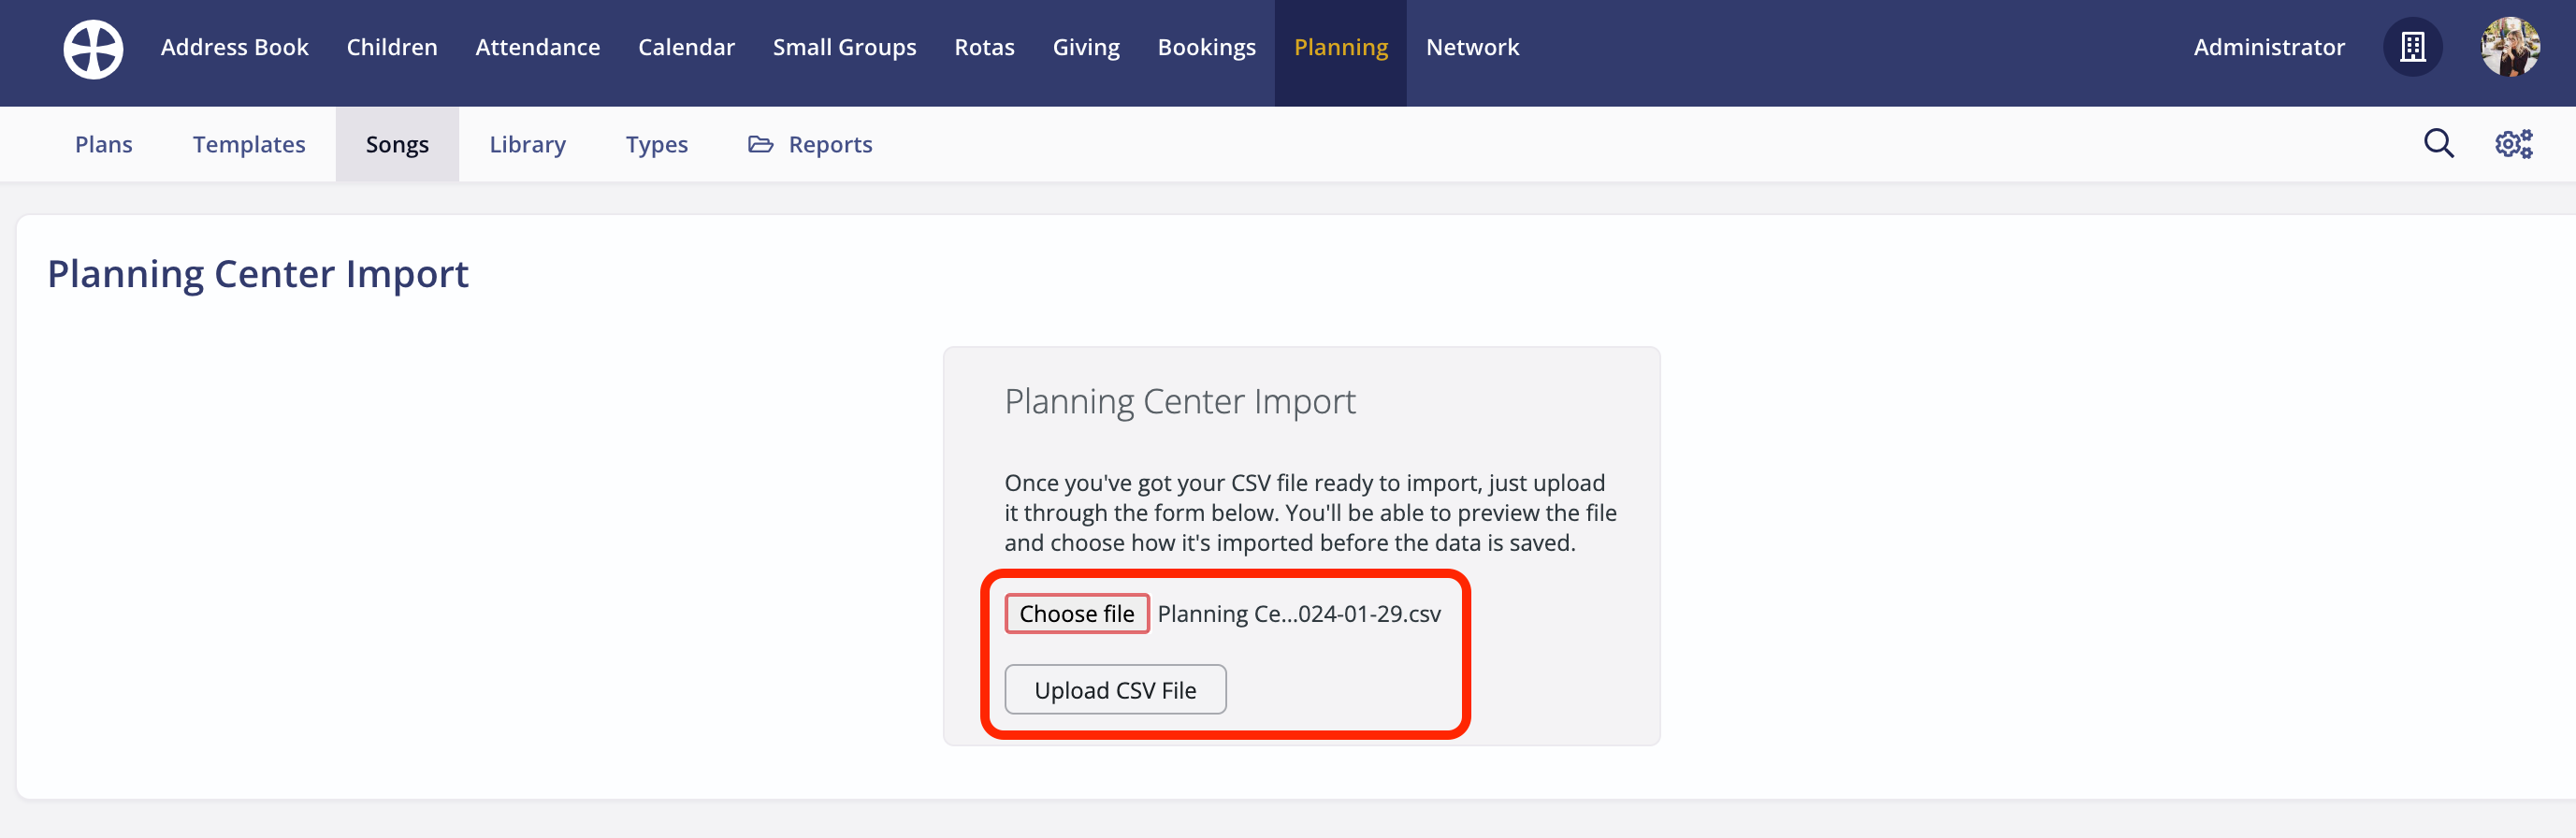
Task: Click the building organisation icon
Action: coord(2412,47)
